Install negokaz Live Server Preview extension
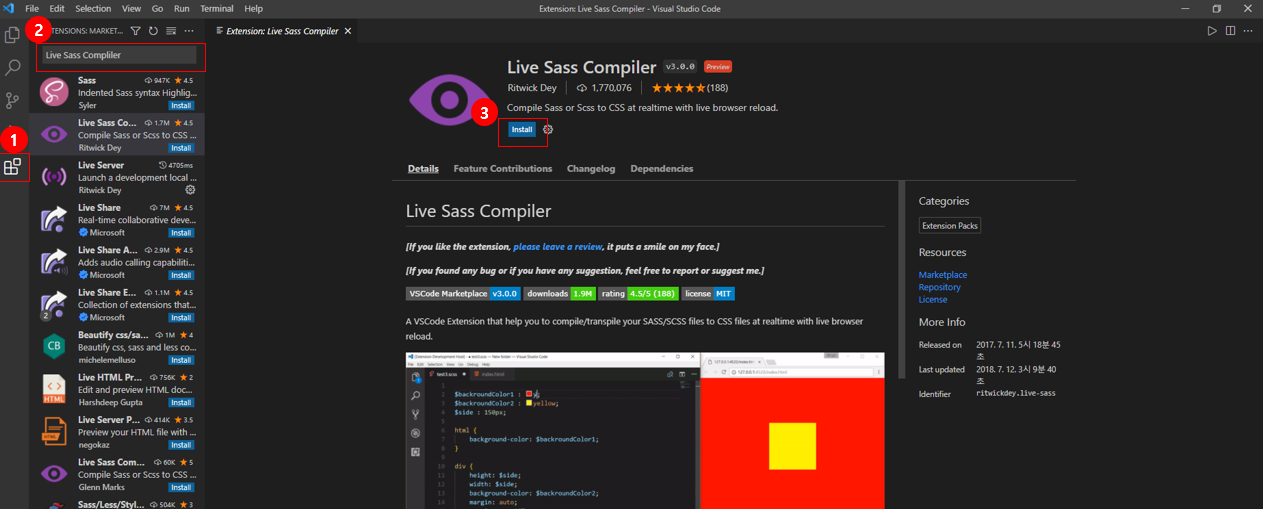 pyautogui.click(x=181, y=445)
